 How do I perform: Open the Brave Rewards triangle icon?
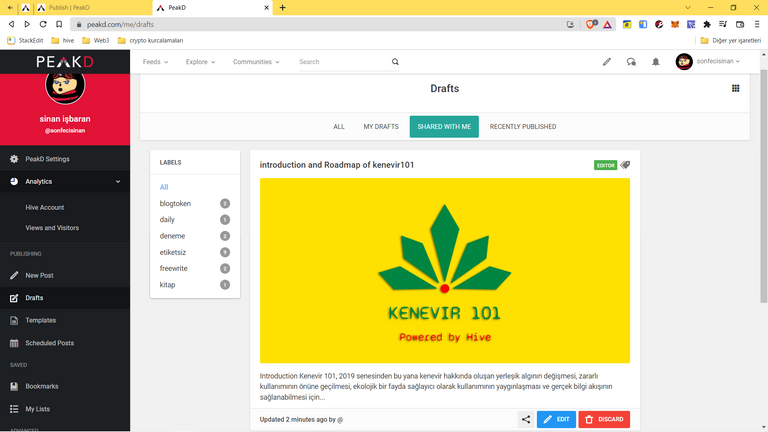(x=607, y=24)
